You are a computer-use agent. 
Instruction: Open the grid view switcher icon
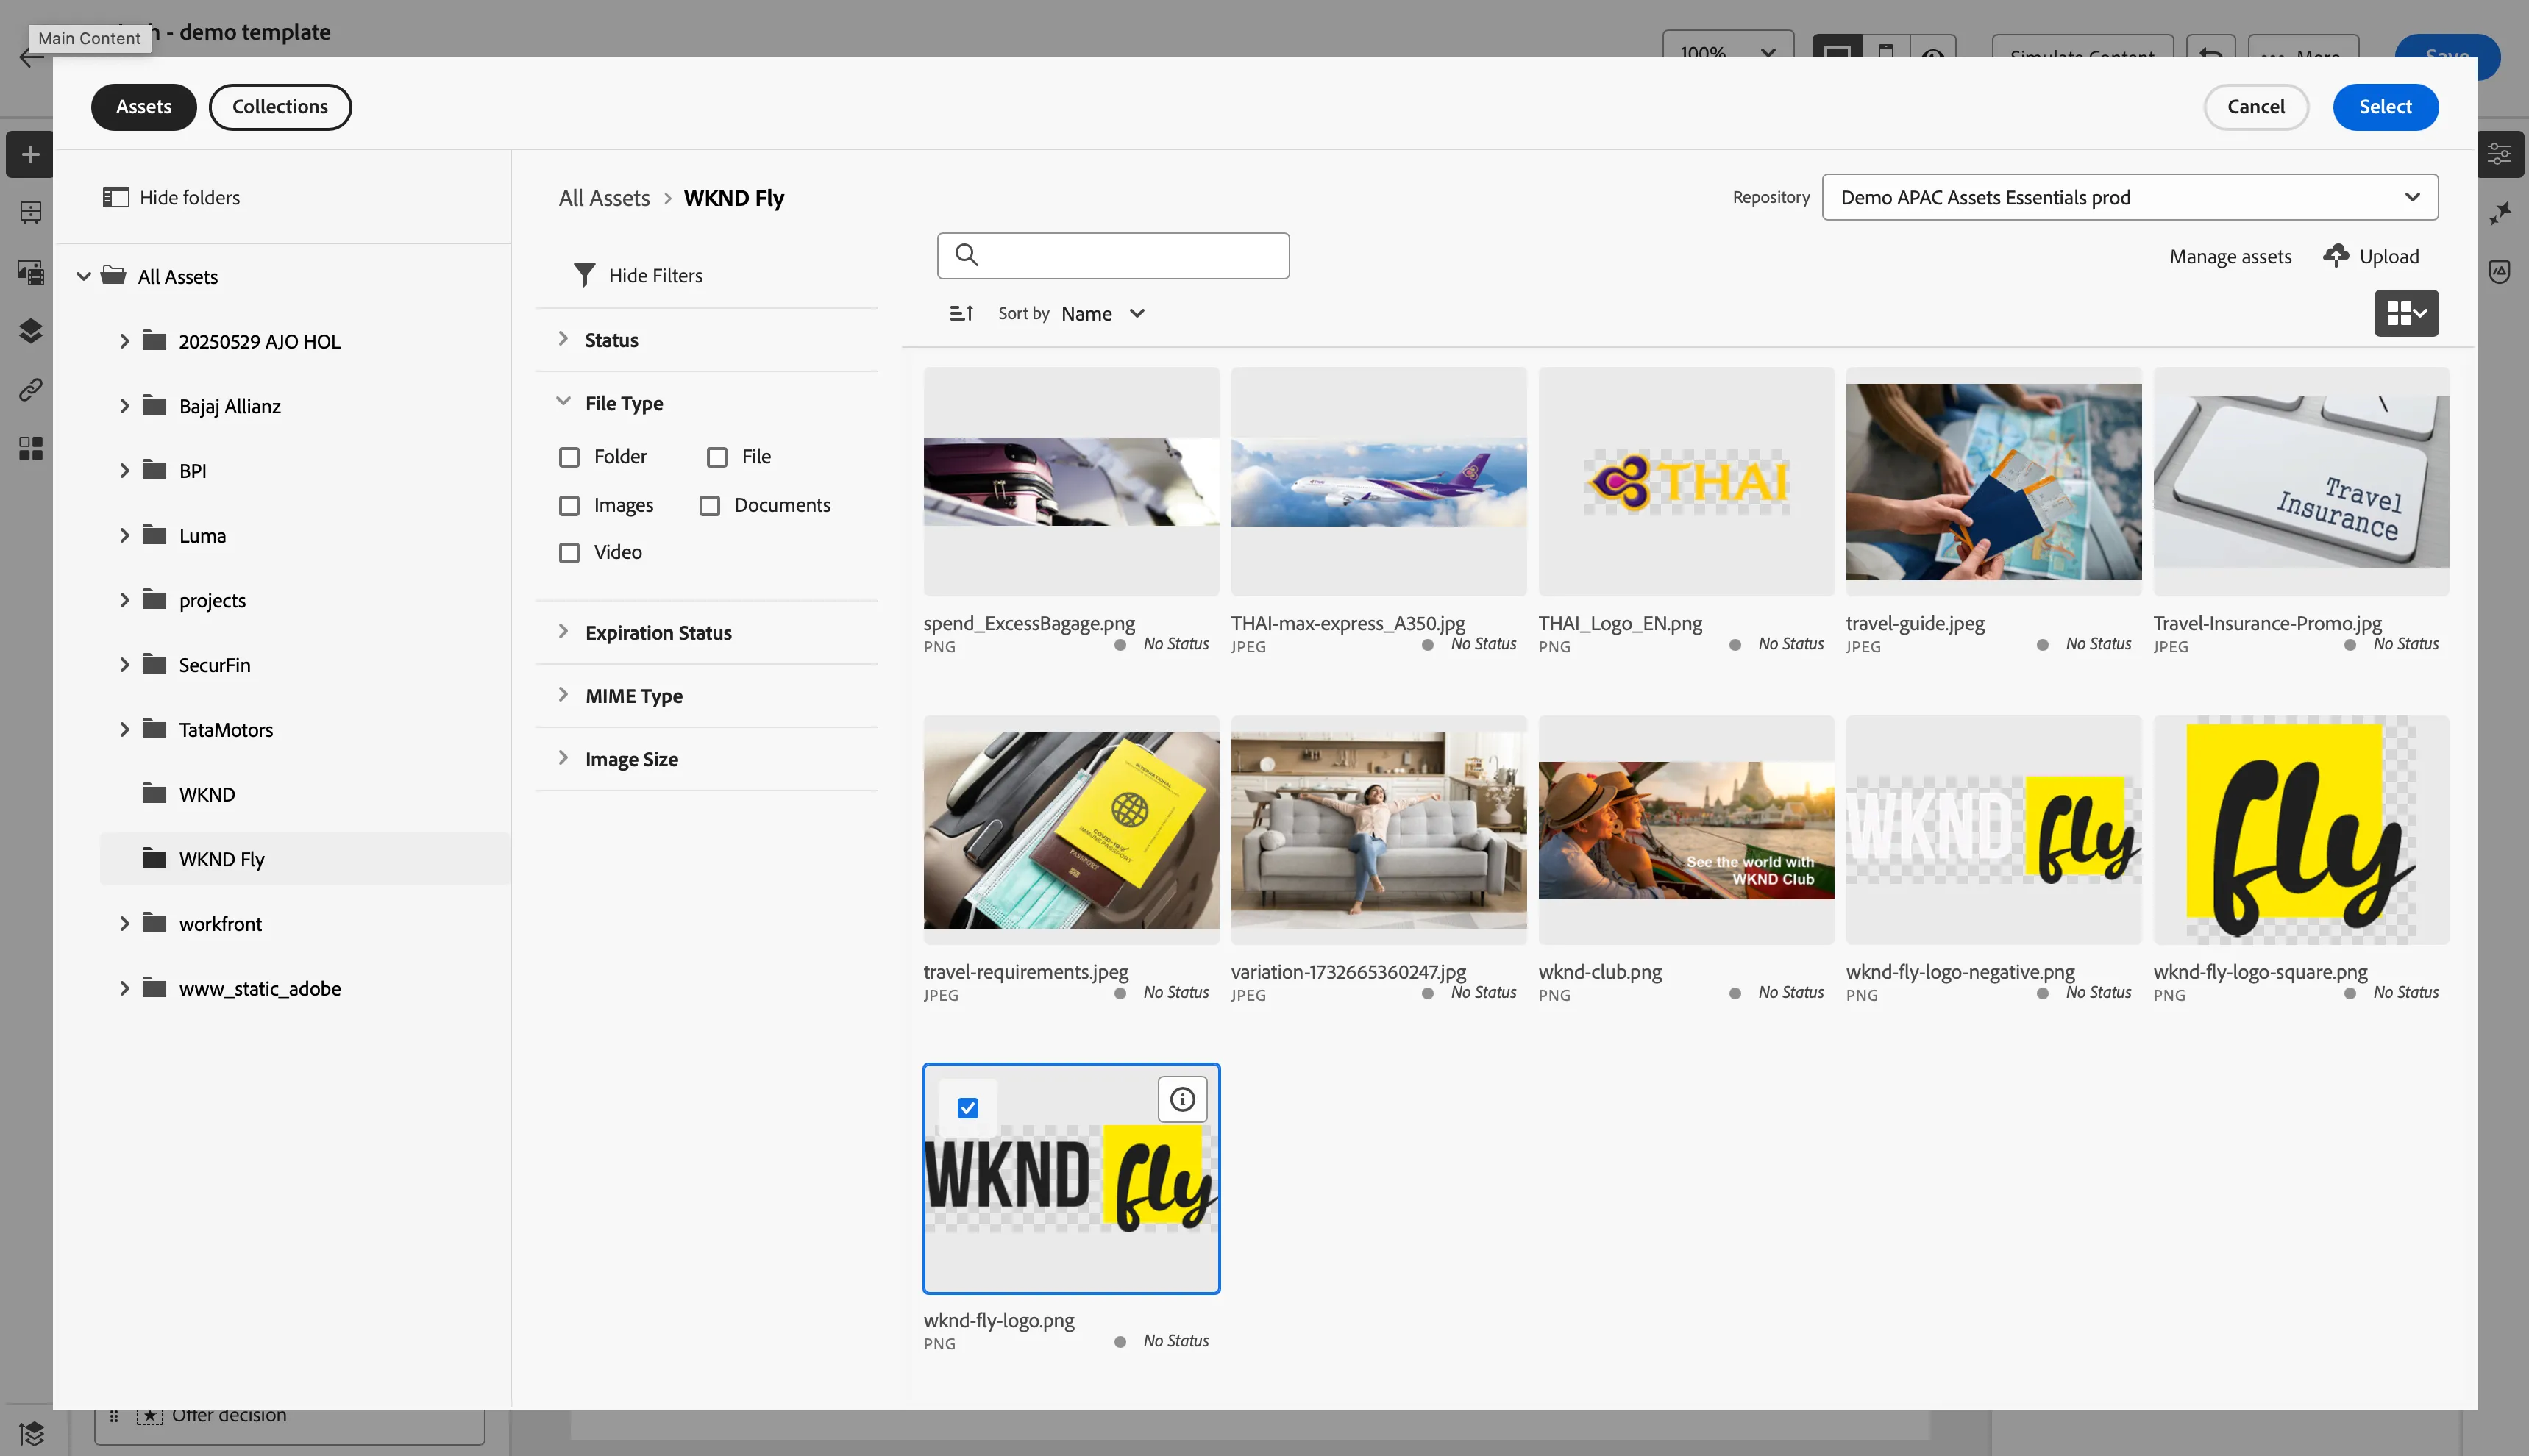(2406, 313)
